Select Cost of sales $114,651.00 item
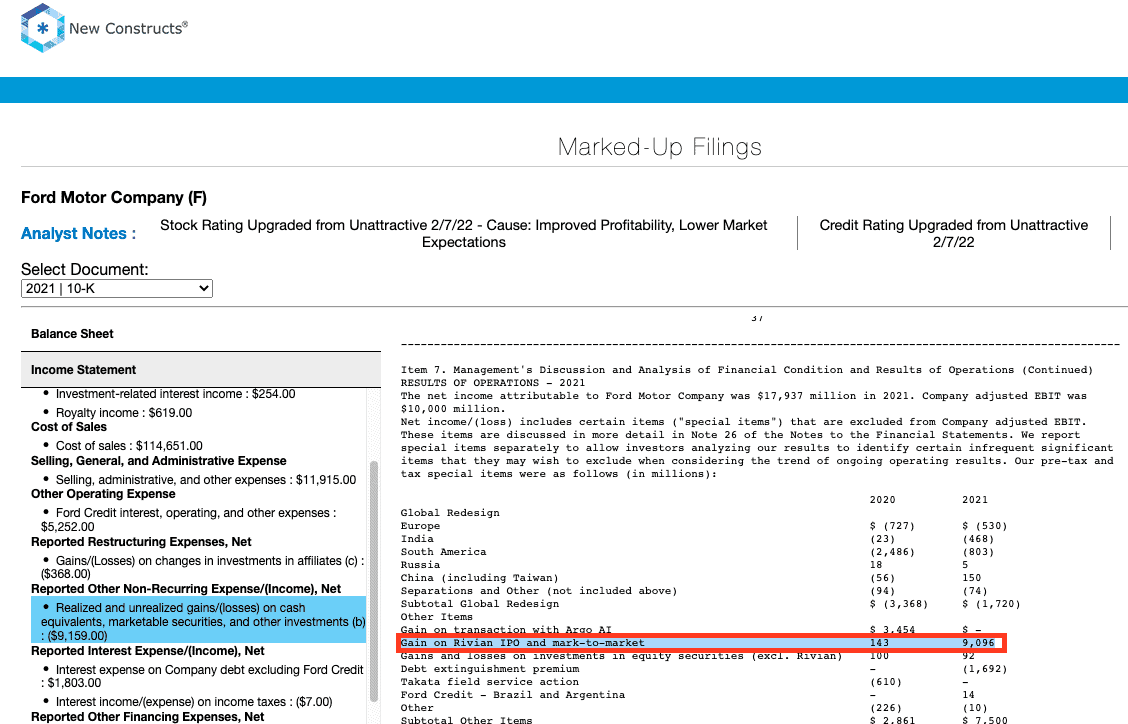Screen dimensions: 1128x724 click(129, 446)
